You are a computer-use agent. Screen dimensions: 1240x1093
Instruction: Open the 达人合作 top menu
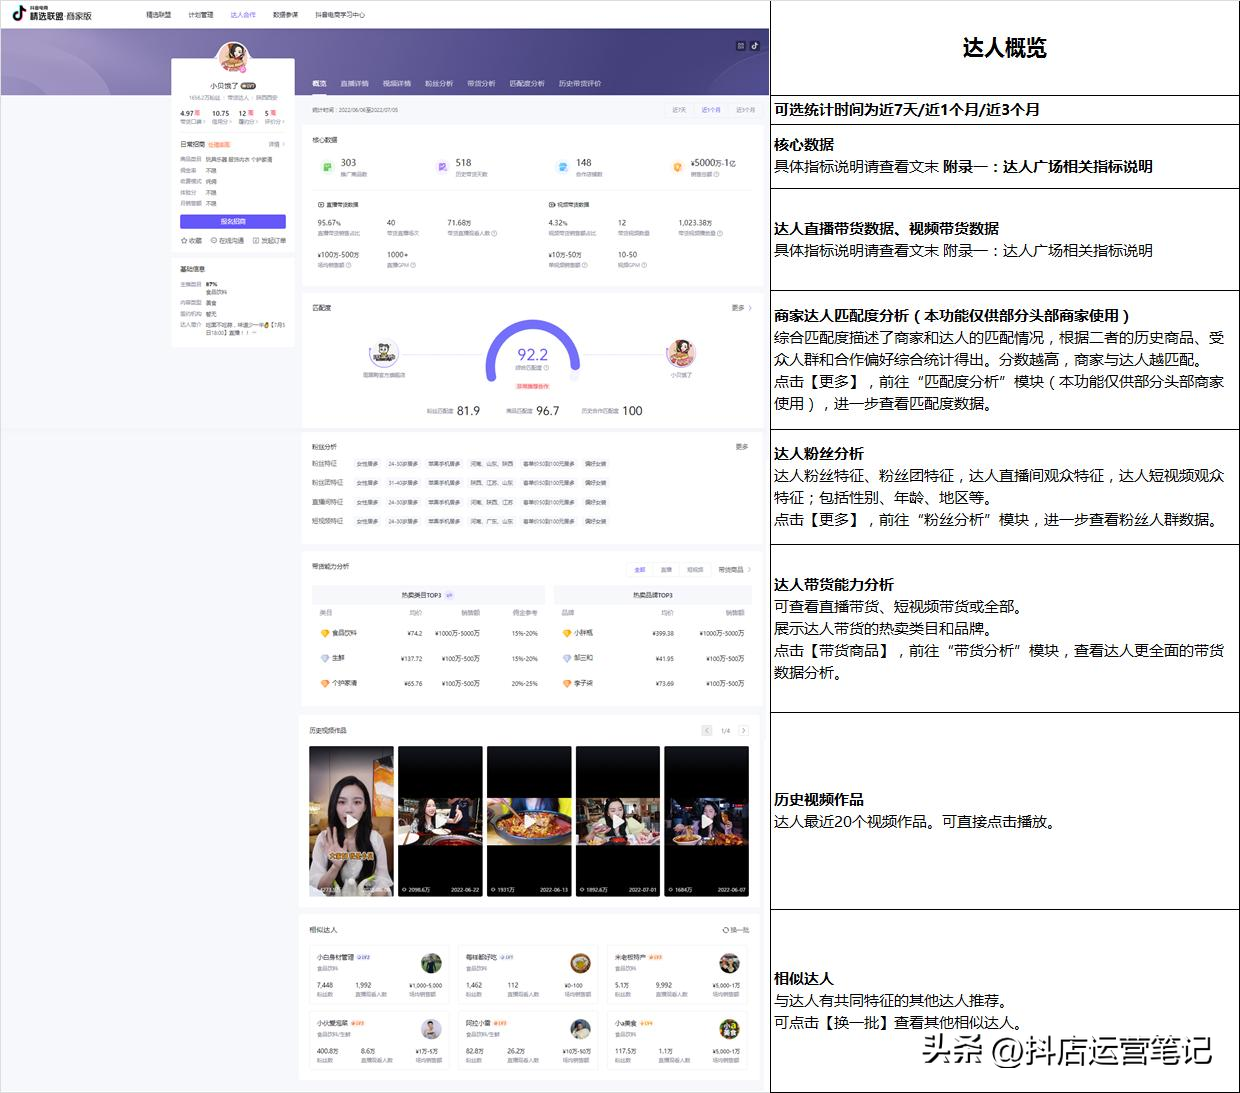tap(243, 15)
